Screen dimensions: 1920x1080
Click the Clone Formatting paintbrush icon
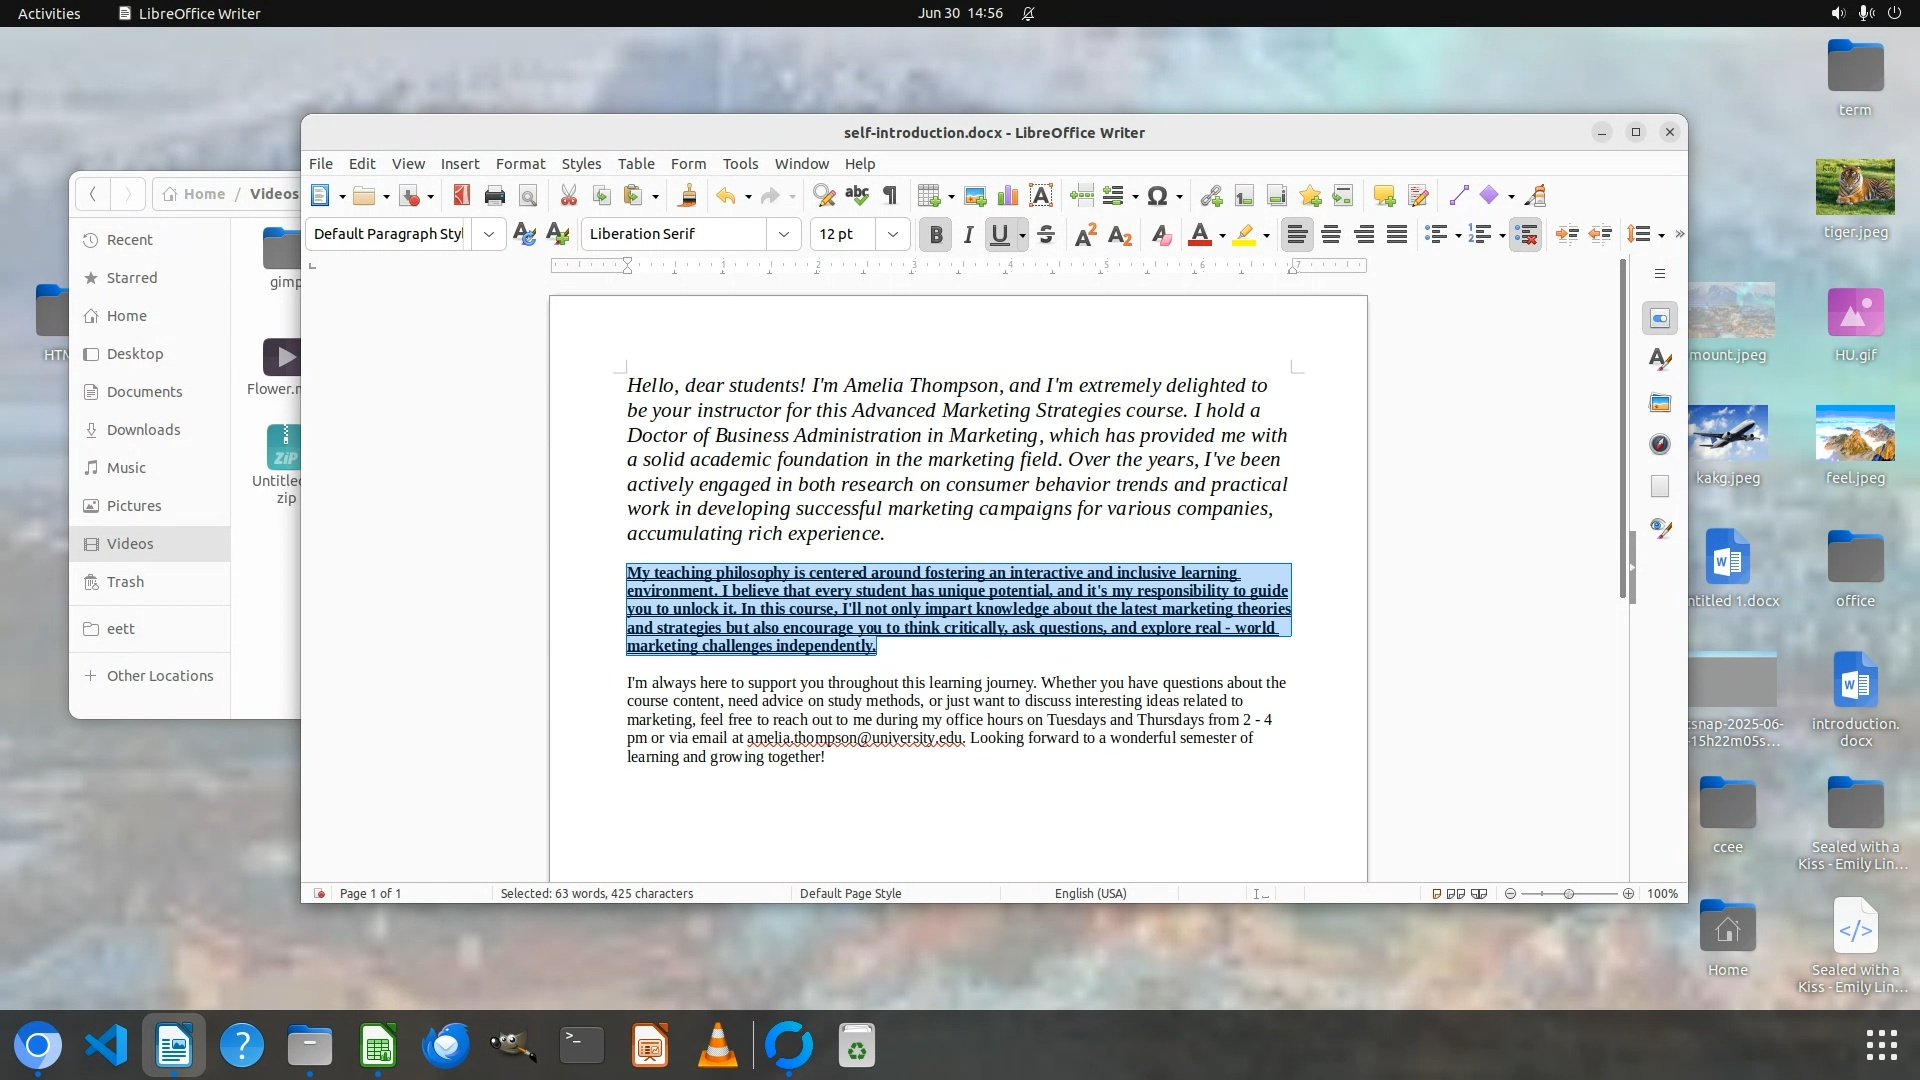687,196
